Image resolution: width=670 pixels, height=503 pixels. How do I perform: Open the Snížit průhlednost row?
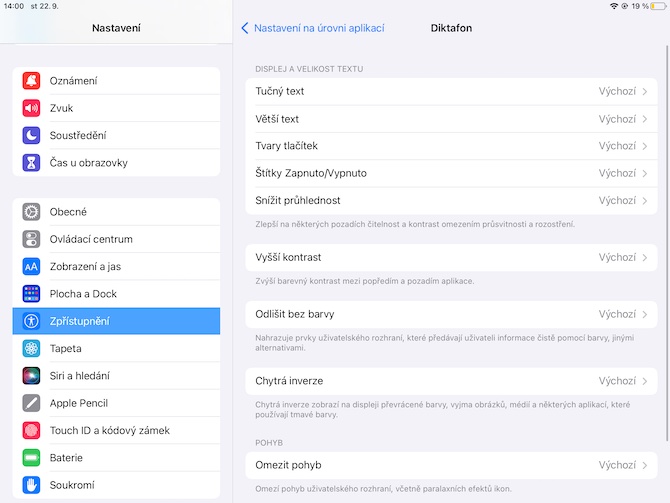click(x=450, y=200)
